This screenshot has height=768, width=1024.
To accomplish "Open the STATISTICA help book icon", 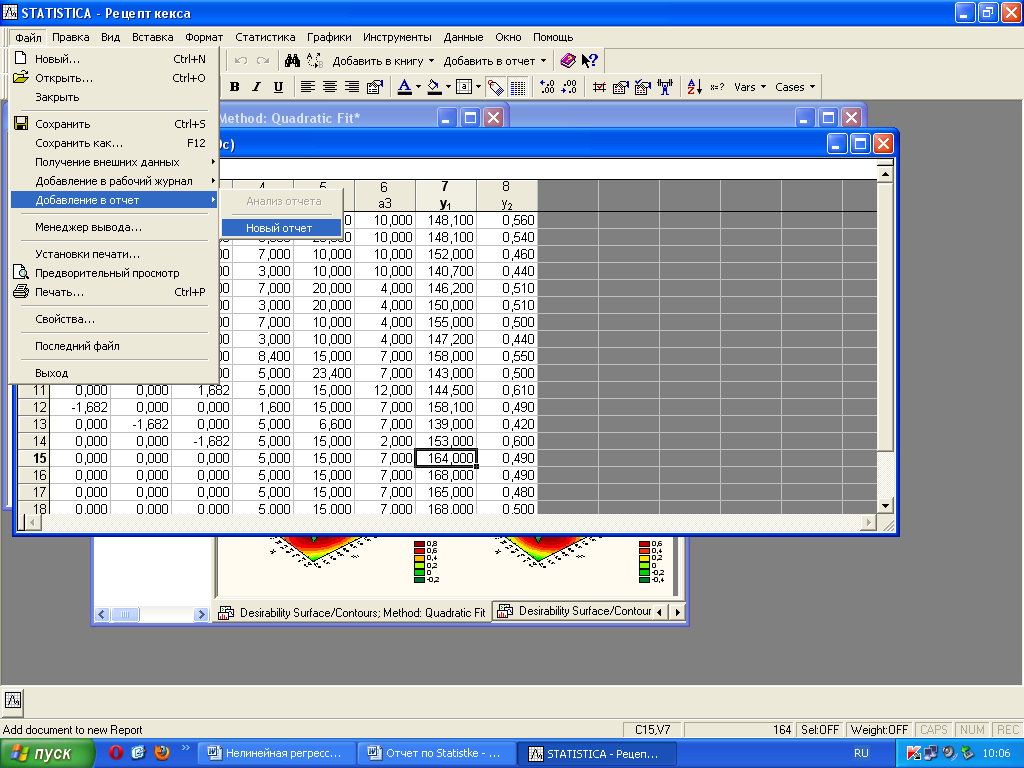I will (x=568, y=61).
